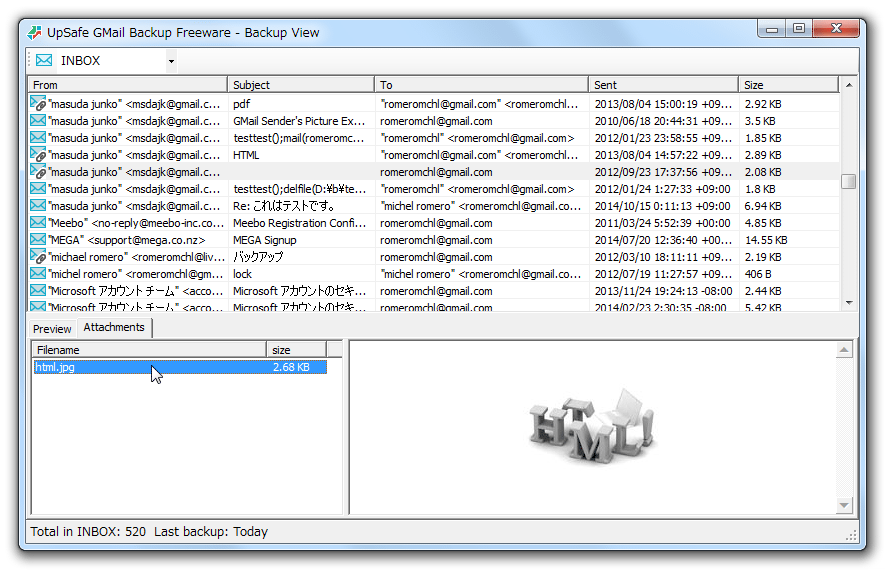Click envelope icon of the Meebo email
Screen dimensions: 889x573
38,222
